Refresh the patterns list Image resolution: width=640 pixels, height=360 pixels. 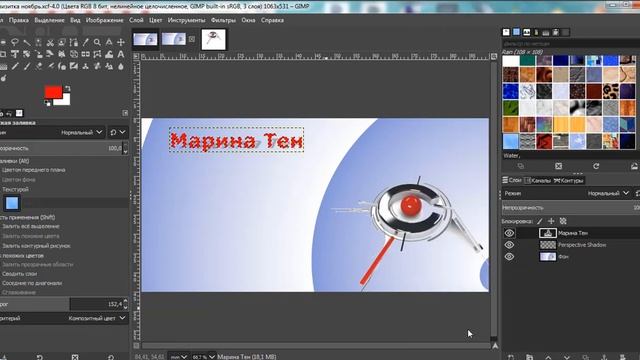pyautogui.click(x=596, y=166)
